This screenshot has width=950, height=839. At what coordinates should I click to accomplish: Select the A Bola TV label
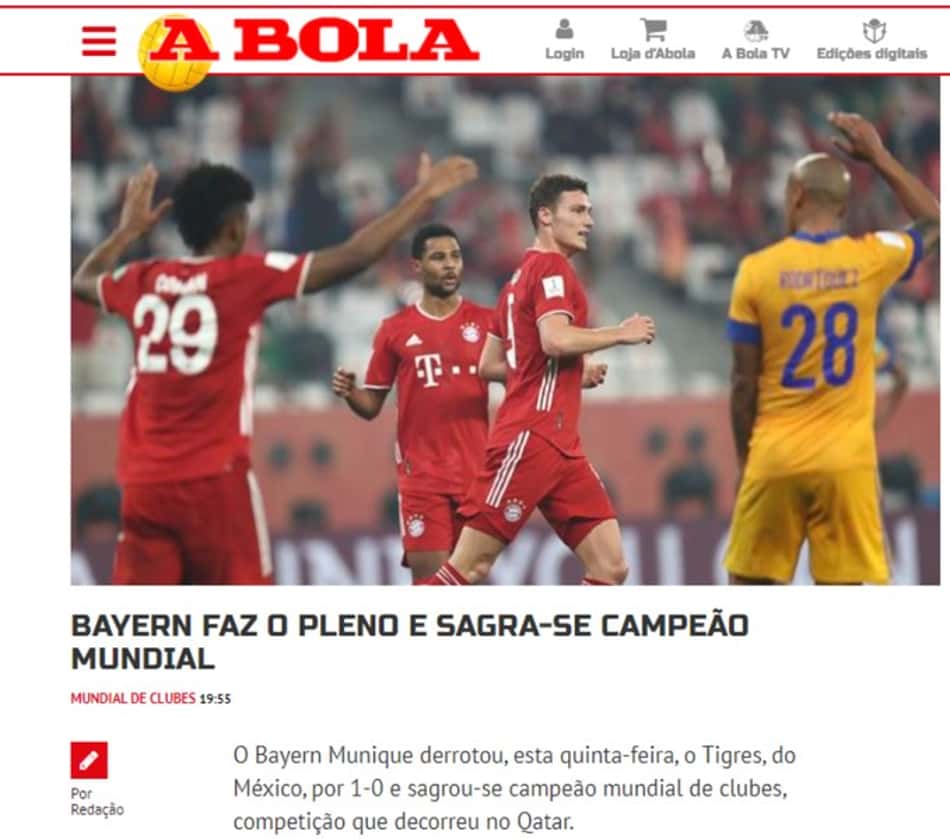[756, 53]
